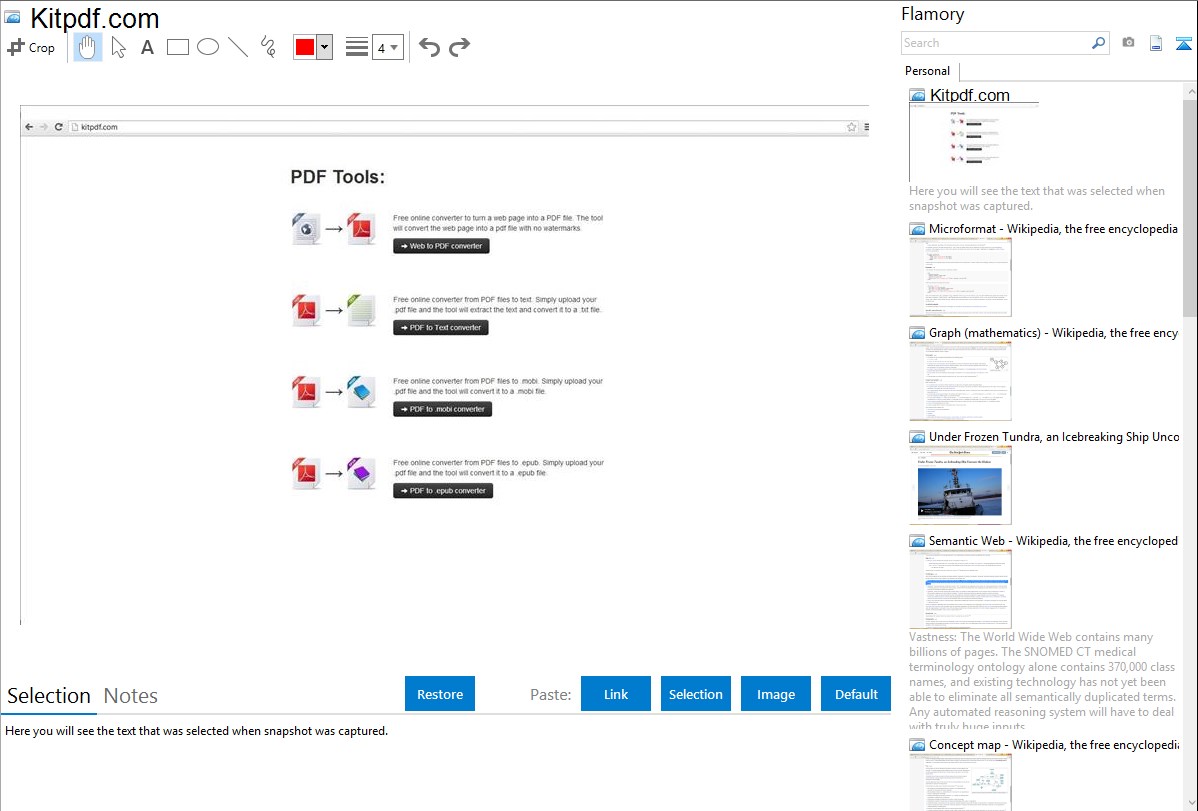The image size is (1198, 811).
Task: Click the Concept map - Wikipedia title
Action: pos(1053,744)
